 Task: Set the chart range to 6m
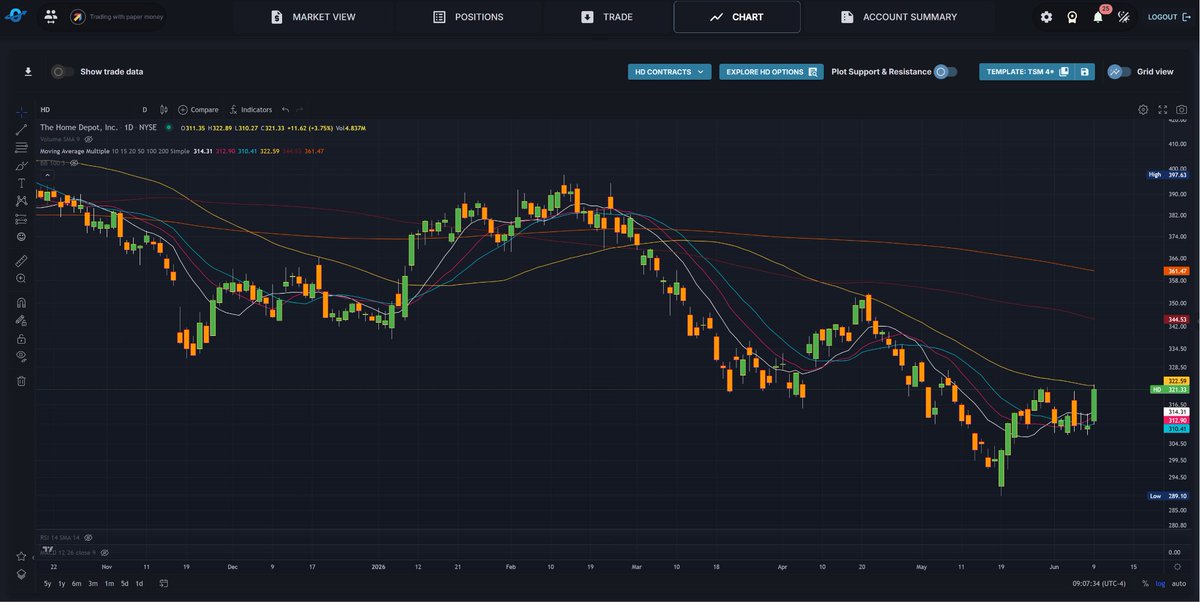(77, 583)
